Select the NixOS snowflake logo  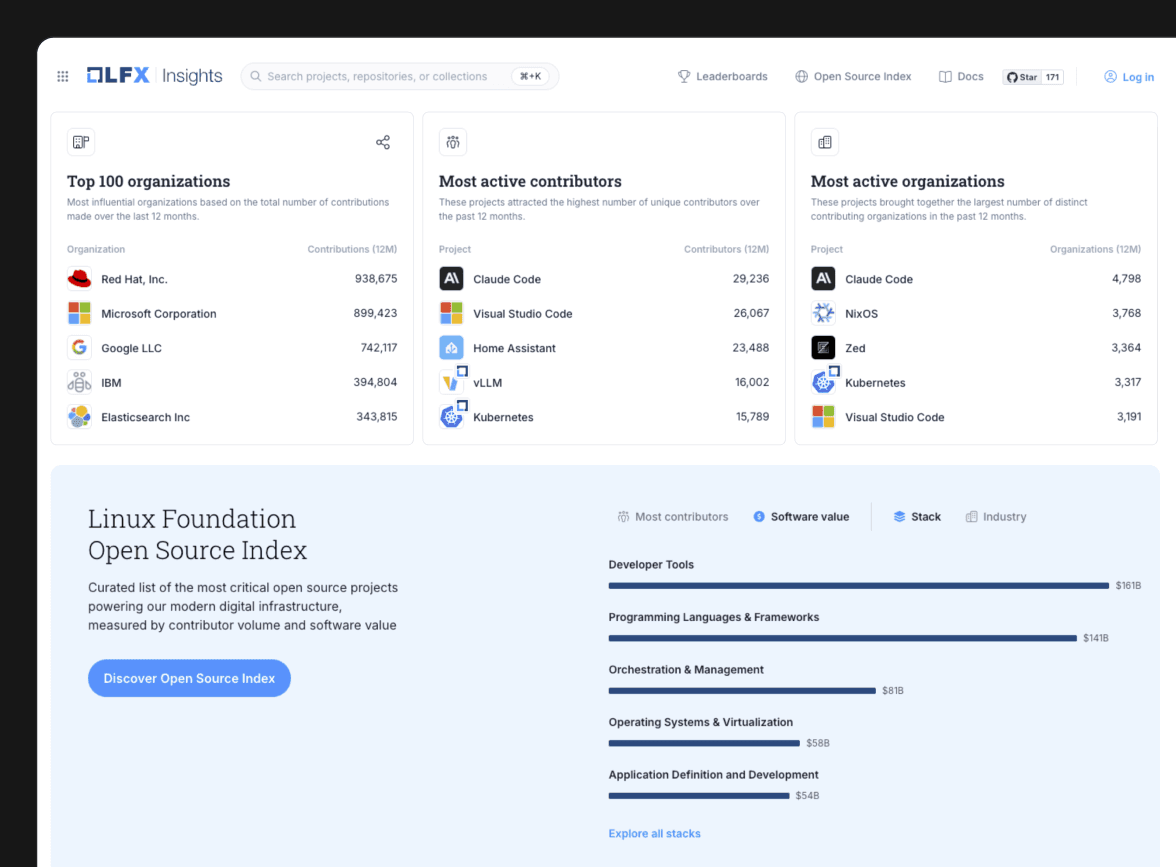(x=823, y=312)
